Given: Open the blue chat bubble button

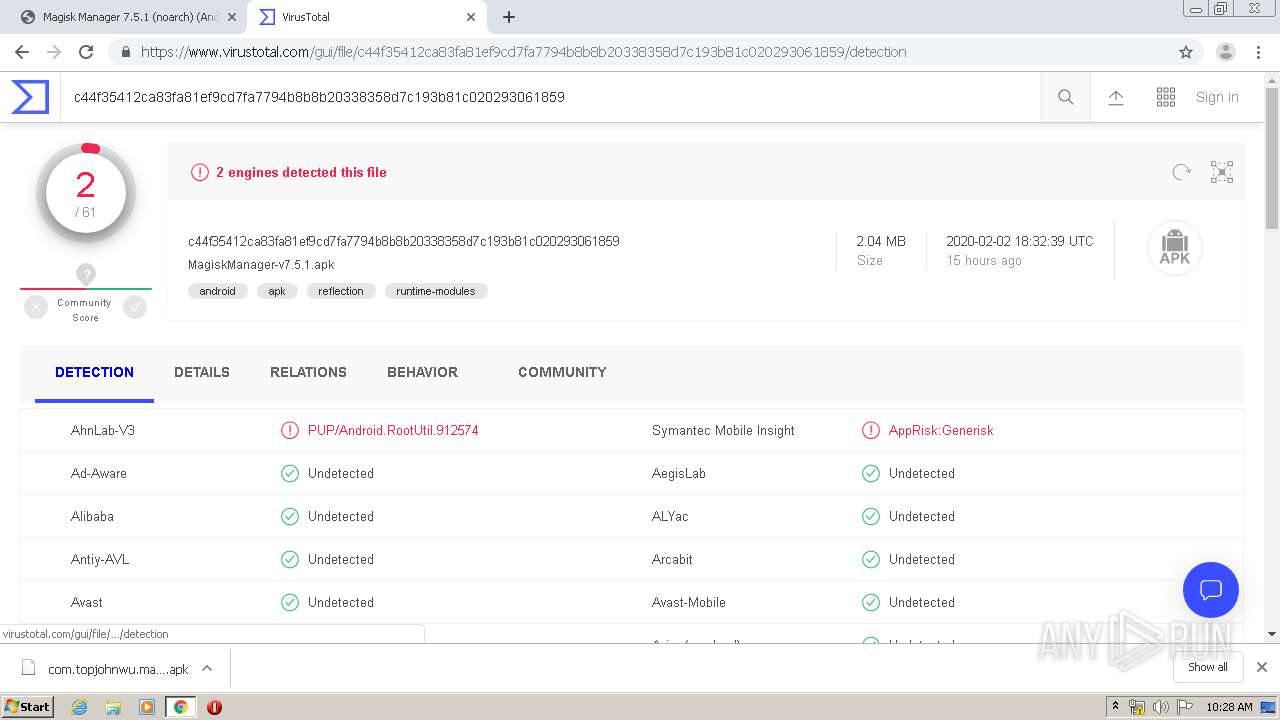Looking at the screenshot, I should pyautogui.click(x=1211, y=590).
